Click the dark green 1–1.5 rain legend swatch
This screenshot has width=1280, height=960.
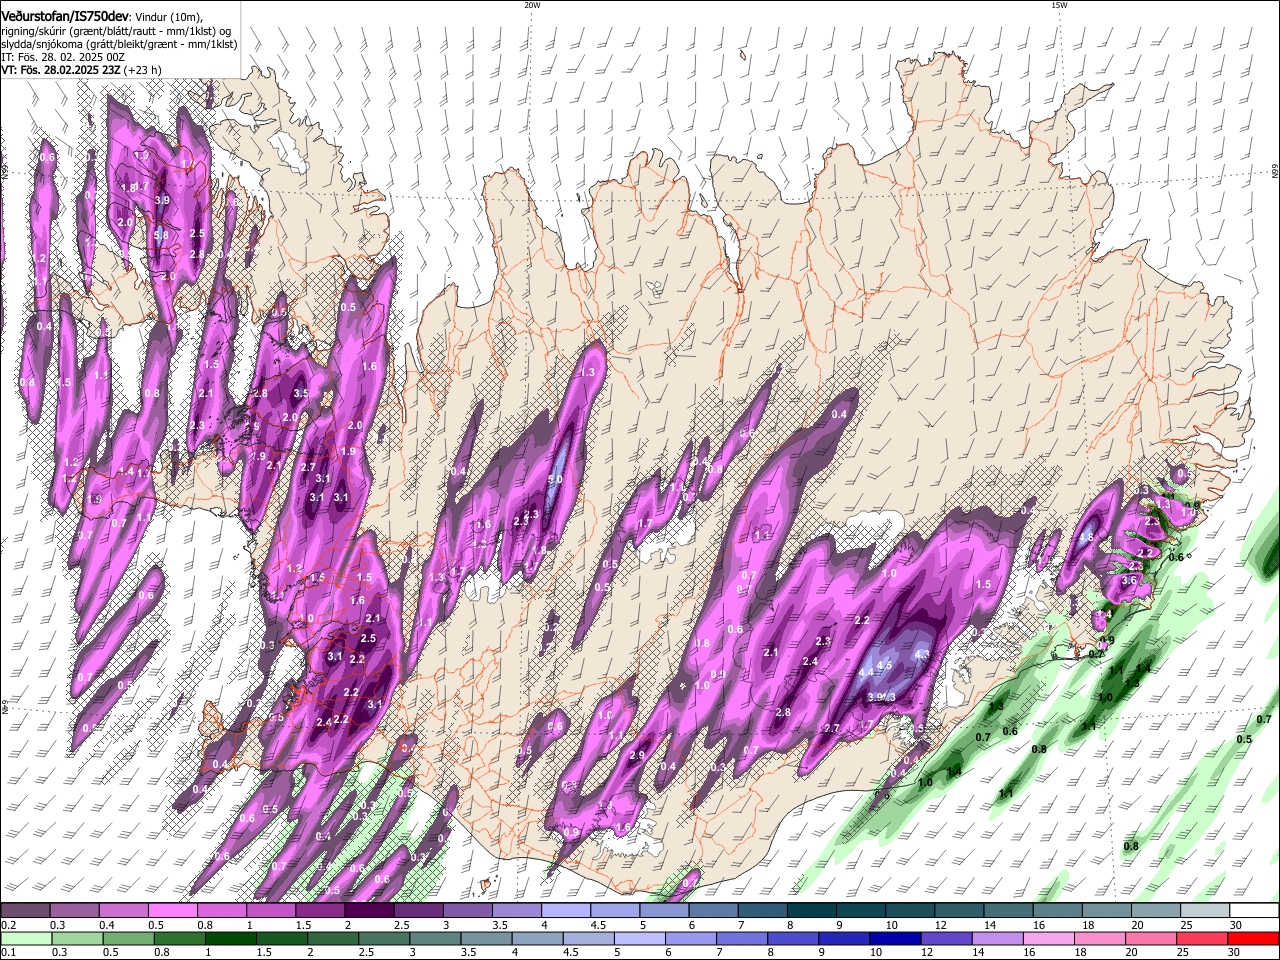pyautogui.click(x=230, y=938)
